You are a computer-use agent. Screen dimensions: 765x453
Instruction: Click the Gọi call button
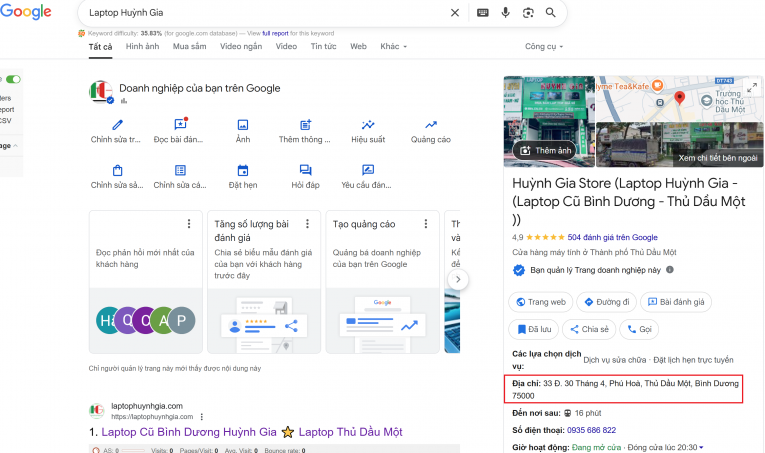pyautogui.click(x=639, y=329)
